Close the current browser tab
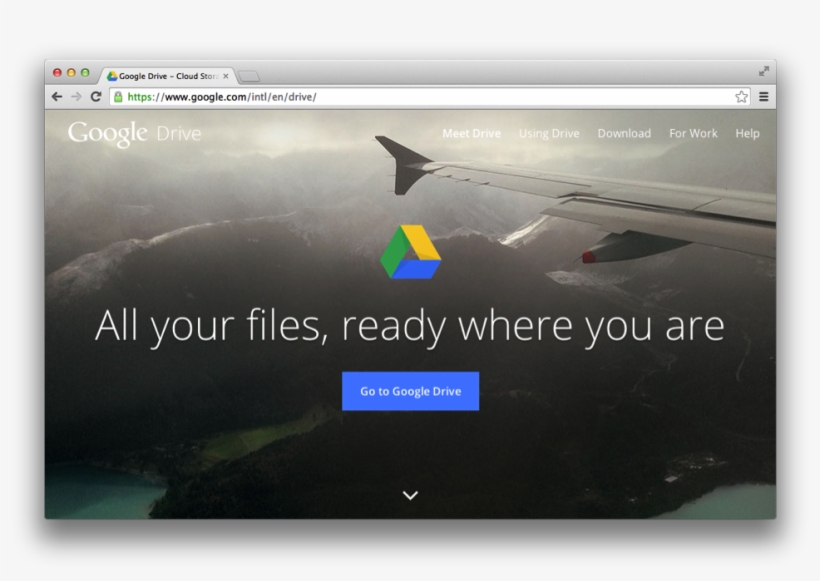 point(227,74)
